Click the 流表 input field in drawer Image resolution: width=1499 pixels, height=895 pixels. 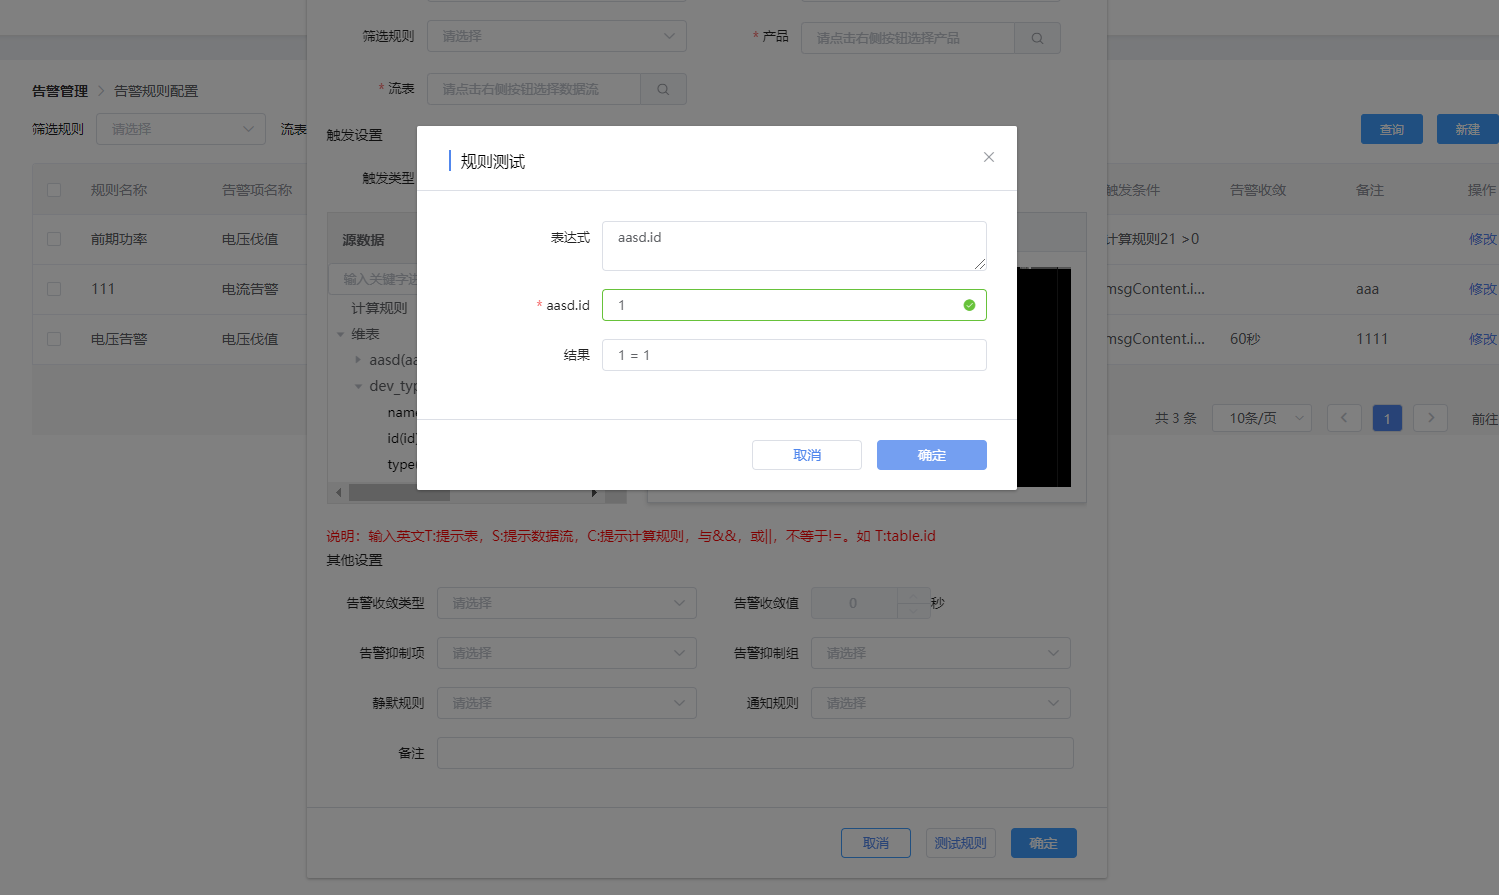click(x=534, y=89)
